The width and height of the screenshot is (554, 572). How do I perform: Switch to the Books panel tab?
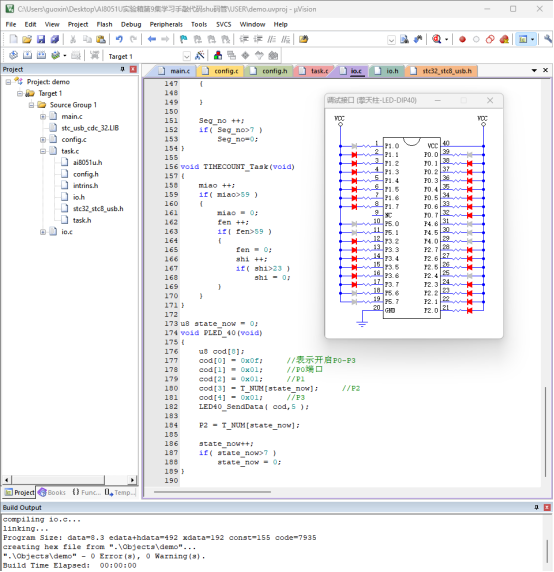click(52, 492)
